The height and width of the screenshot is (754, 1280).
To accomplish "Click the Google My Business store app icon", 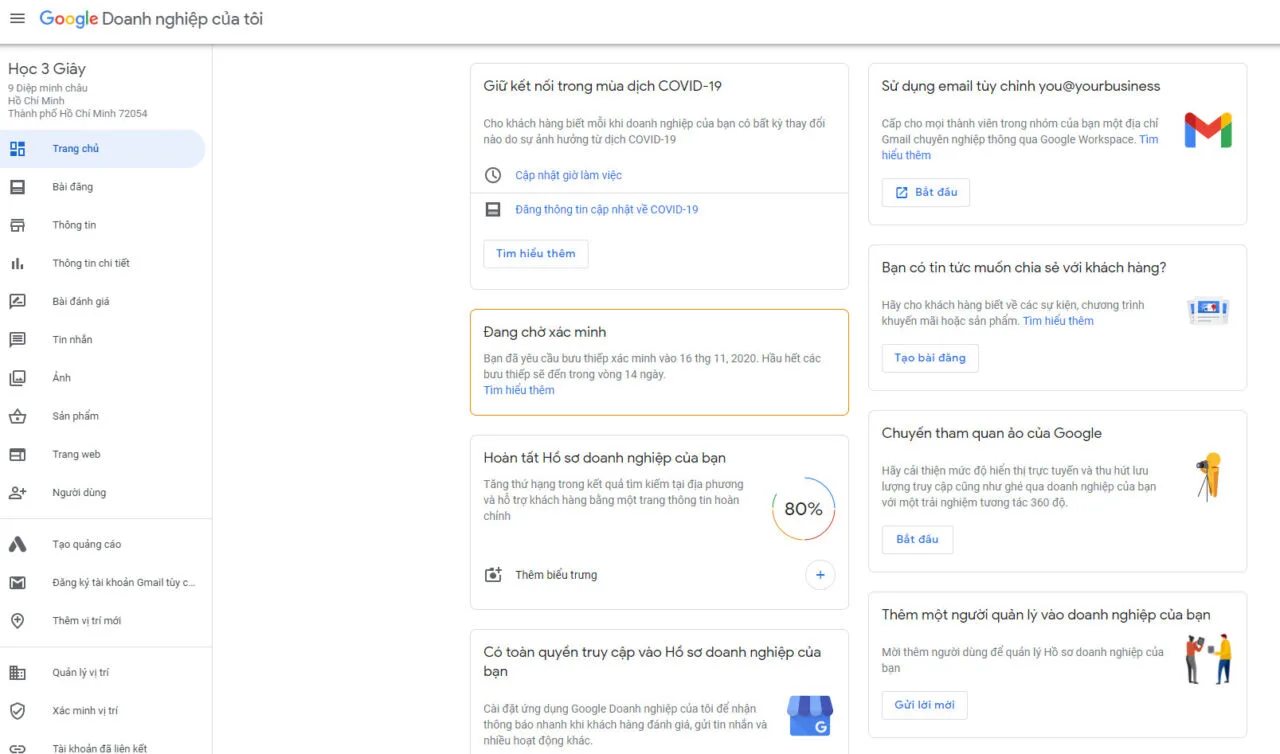I will (810, 715).
